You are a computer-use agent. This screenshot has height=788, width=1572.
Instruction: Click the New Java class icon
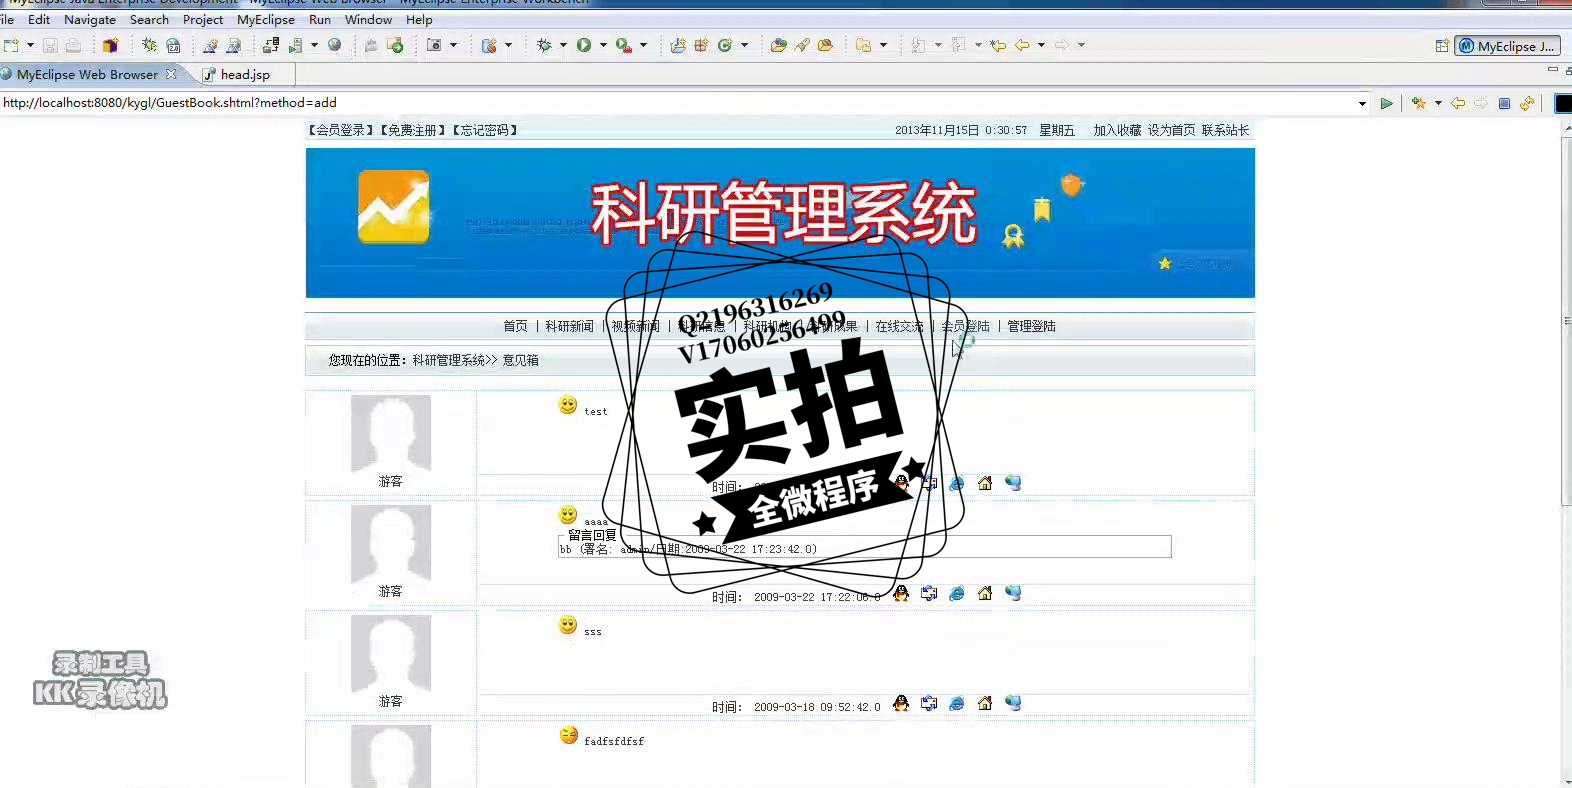tap(725, 45)
